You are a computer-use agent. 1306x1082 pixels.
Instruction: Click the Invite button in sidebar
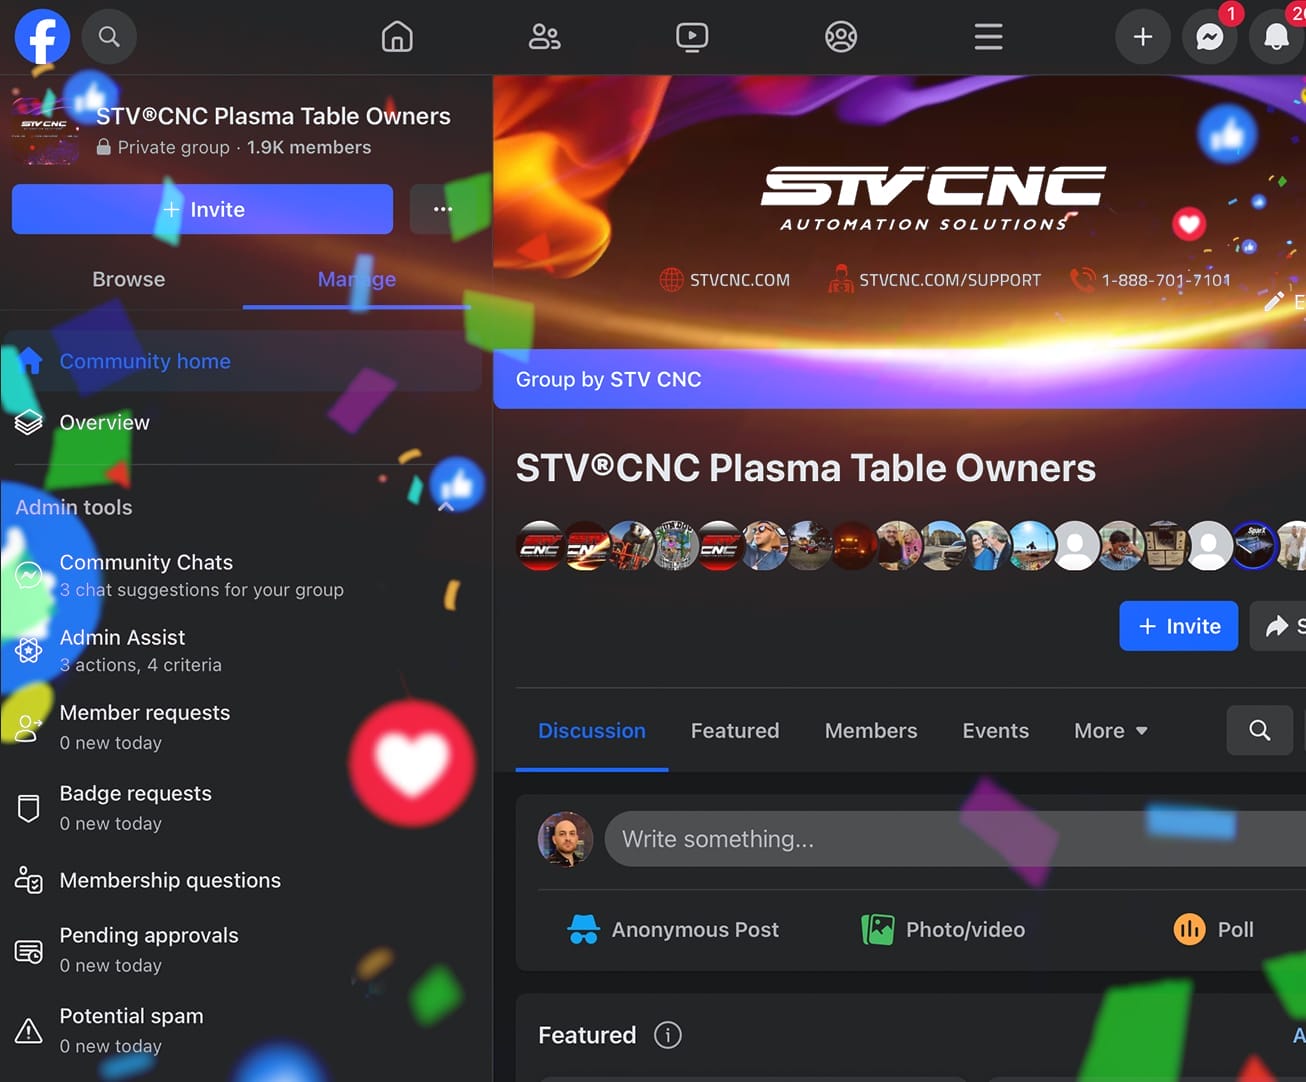(202, 209)
